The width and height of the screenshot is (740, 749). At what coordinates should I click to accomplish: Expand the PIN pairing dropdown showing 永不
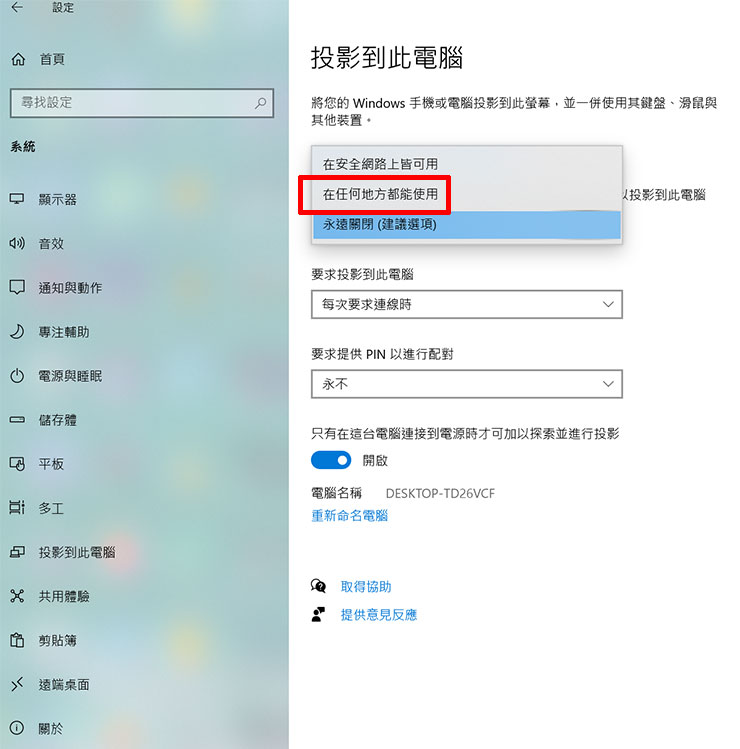click(x=467, y=384)
